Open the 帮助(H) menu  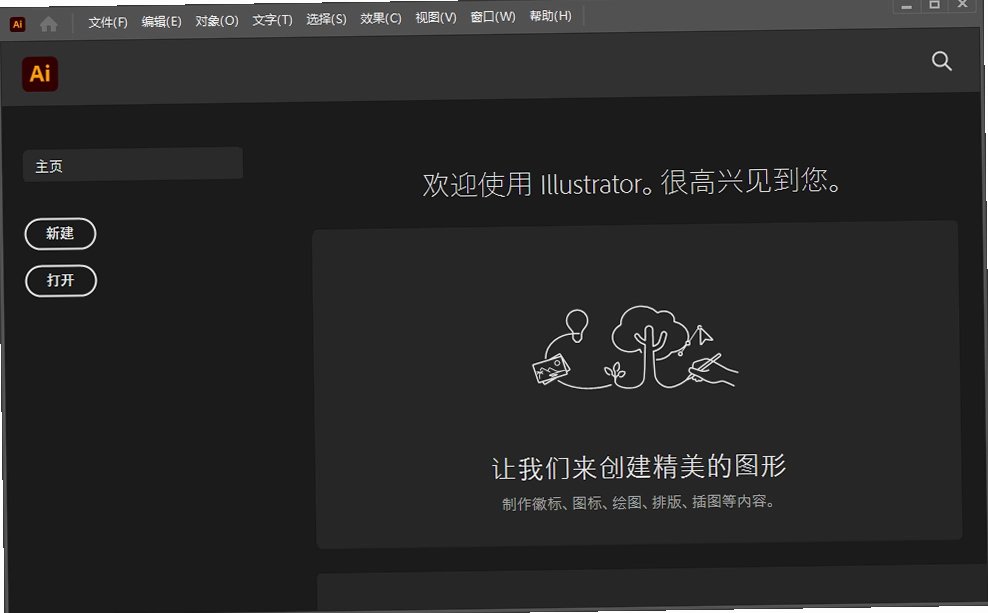(x=551, y=16)
